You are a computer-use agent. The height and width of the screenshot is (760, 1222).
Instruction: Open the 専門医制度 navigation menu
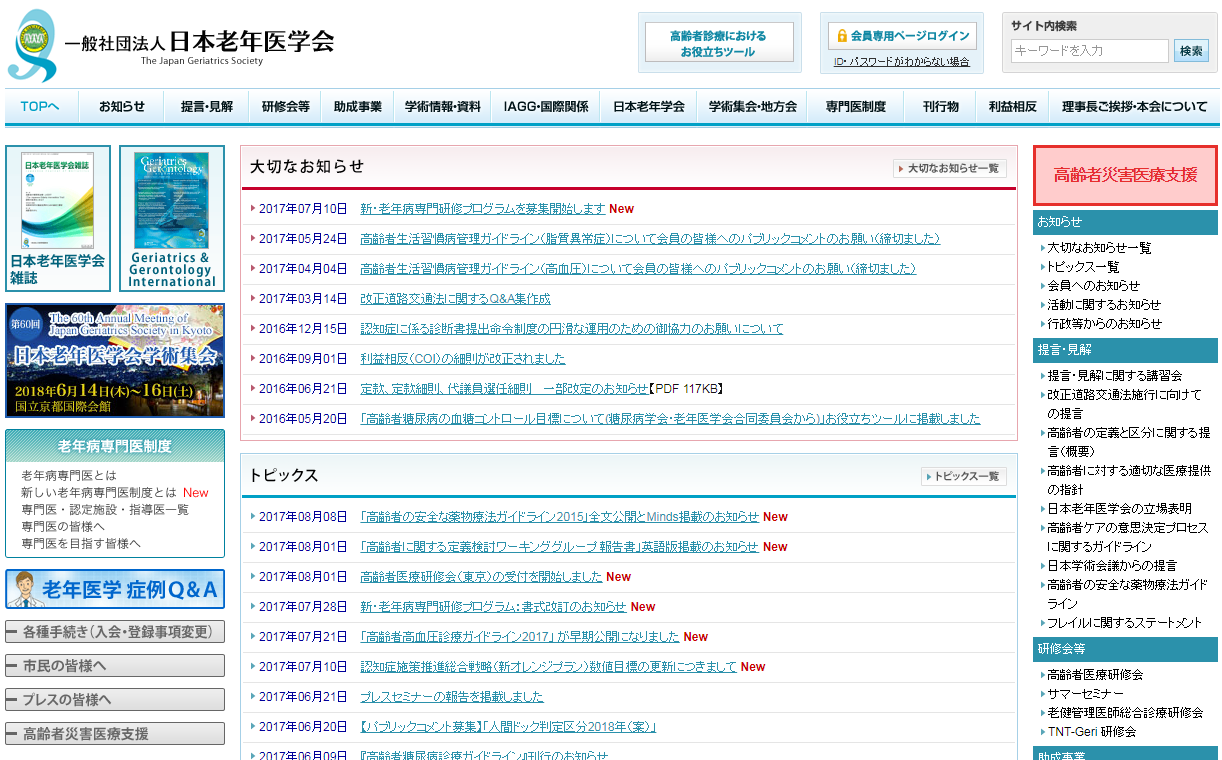856,106
